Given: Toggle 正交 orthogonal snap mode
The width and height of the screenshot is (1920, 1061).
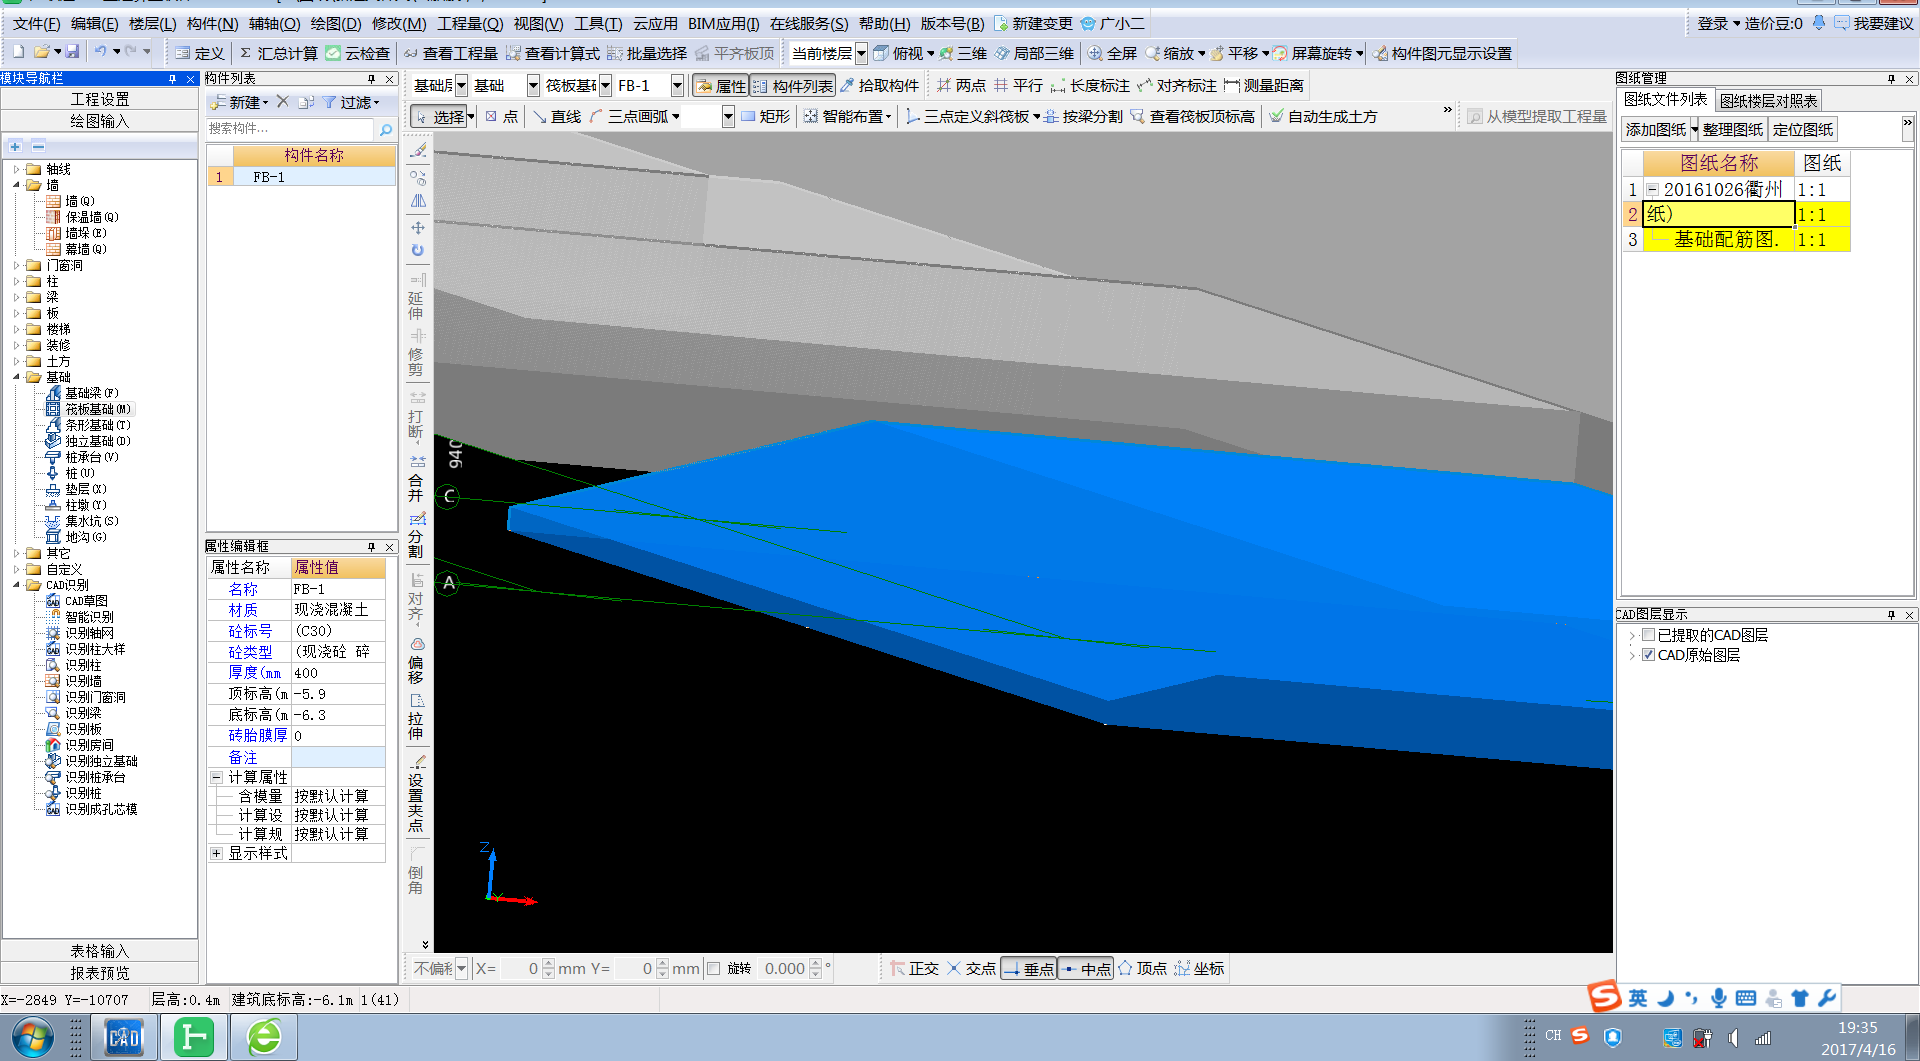Looking at the screenshot, I should tap(915, 968).
